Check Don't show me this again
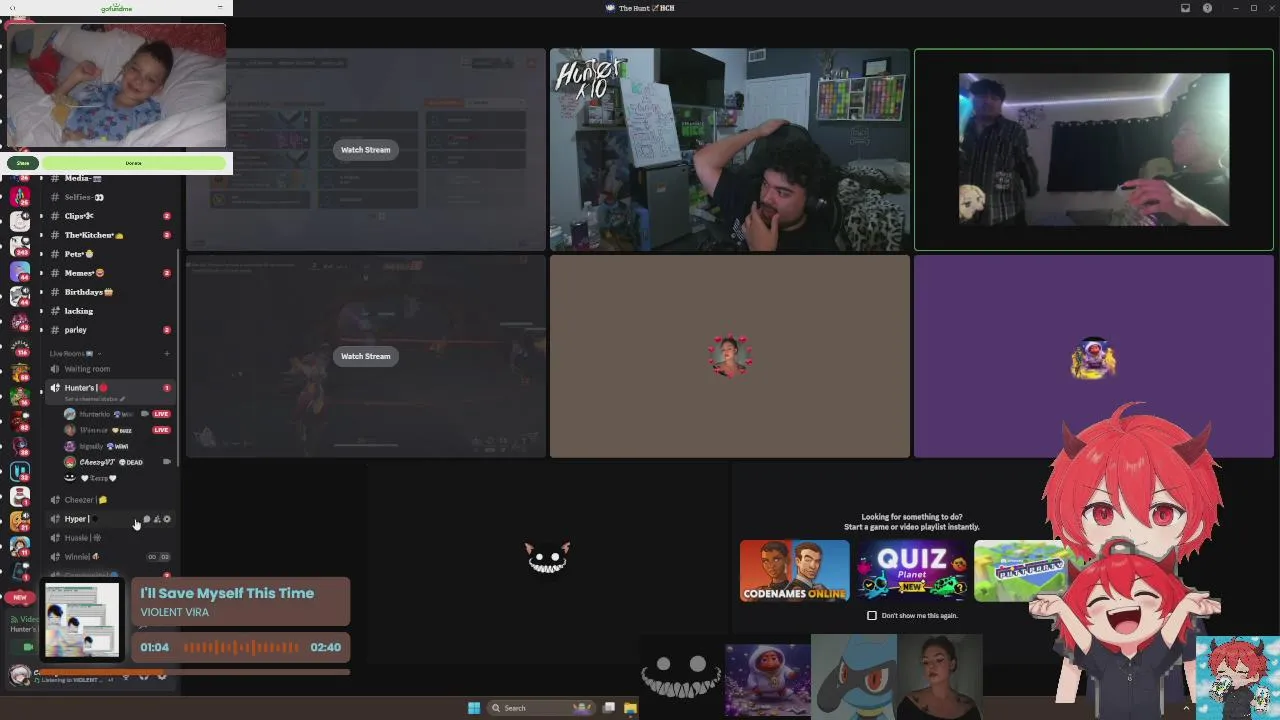This screenshot has width=1280, height=720. click(872, 615)
